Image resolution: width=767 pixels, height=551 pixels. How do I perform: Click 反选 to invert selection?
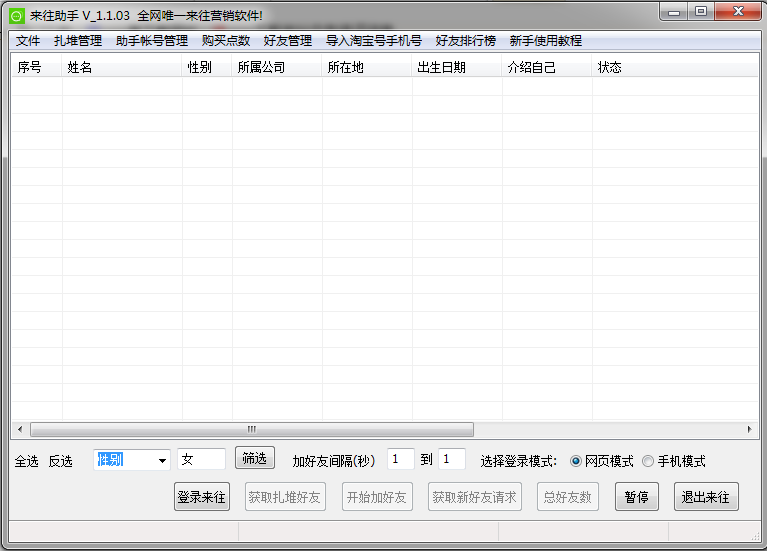point(61,461)
